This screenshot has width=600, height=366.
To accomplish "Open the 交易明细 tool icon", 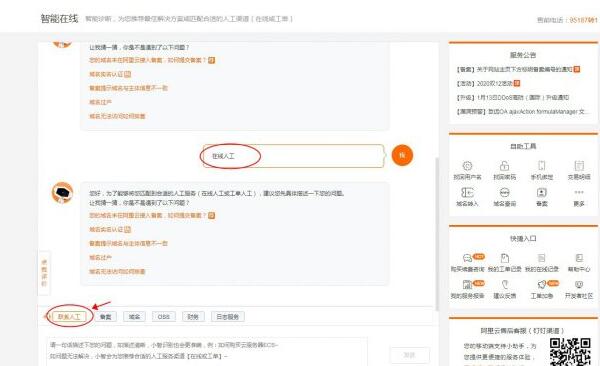I will tap(579, 166).
